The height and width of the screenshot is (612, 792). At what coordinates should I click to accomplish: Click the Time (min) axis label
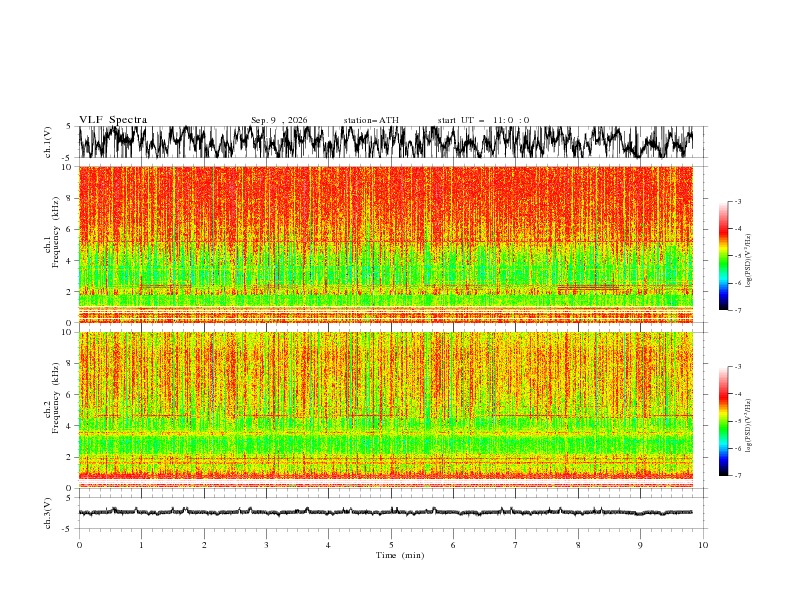pos(400,555)
